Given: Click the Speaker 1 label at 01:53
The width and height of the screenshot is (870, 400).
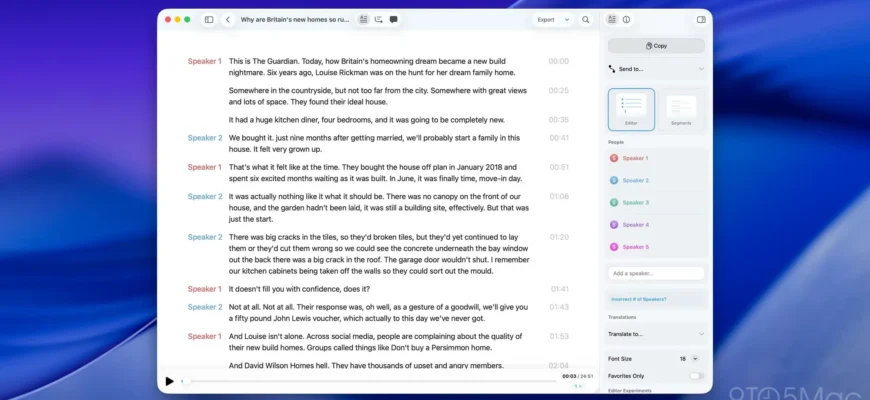Looking at the screenshot, I should pyautogui.click(x=205, y=336).
